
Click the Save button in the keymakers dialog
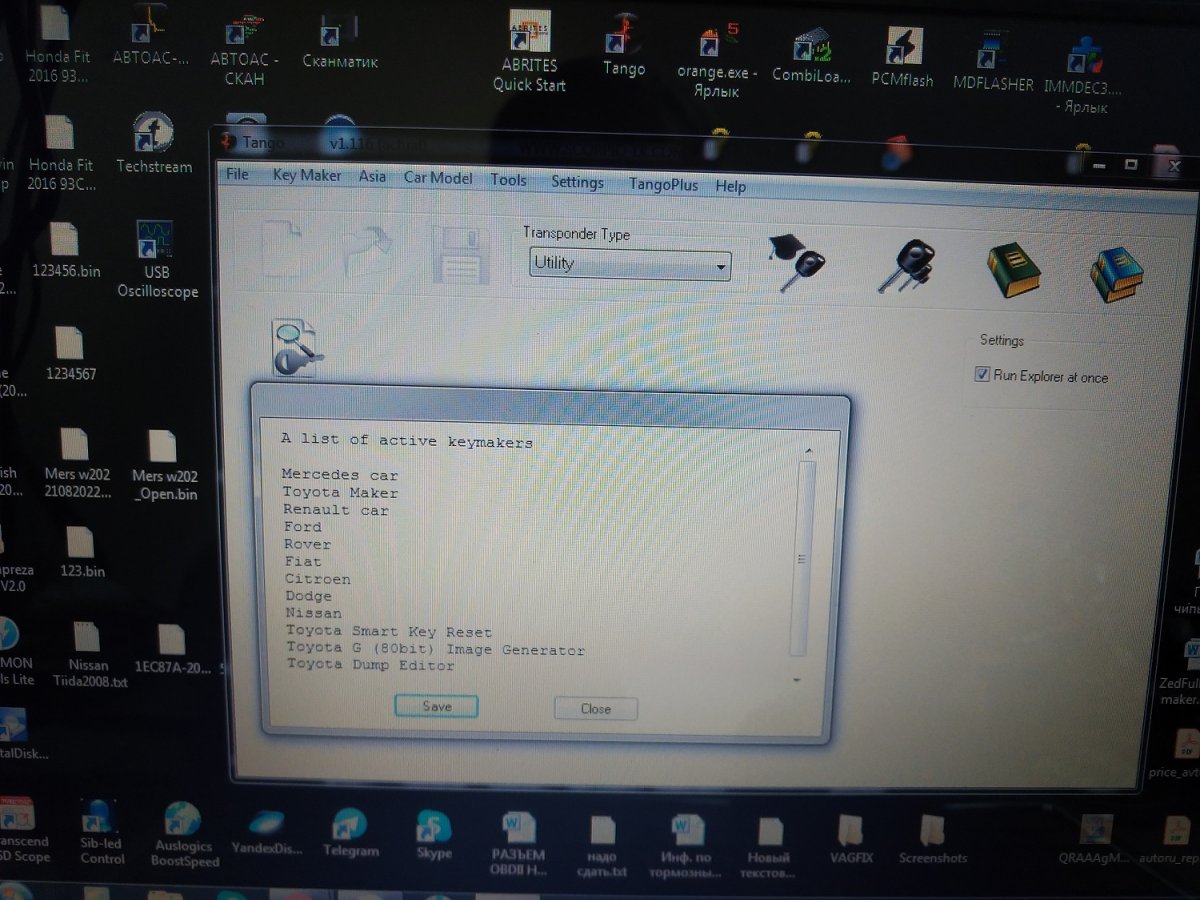(x=436, y=706)
